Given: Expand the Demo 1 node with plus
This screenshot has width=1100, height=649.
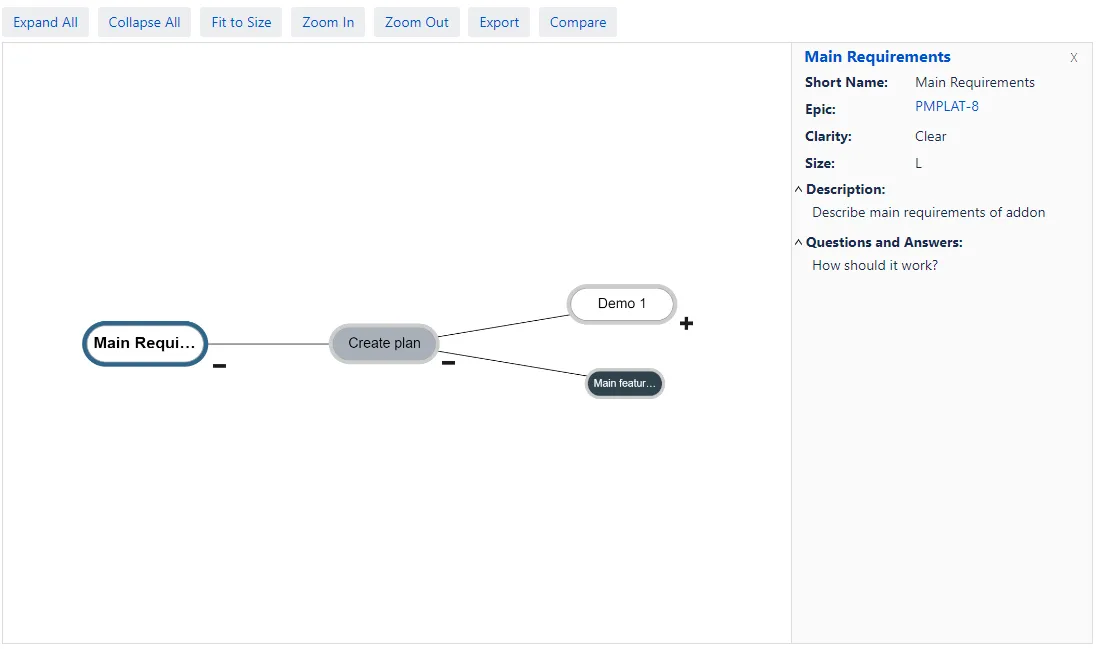Looking at the screenshot, I should point(687,323).
